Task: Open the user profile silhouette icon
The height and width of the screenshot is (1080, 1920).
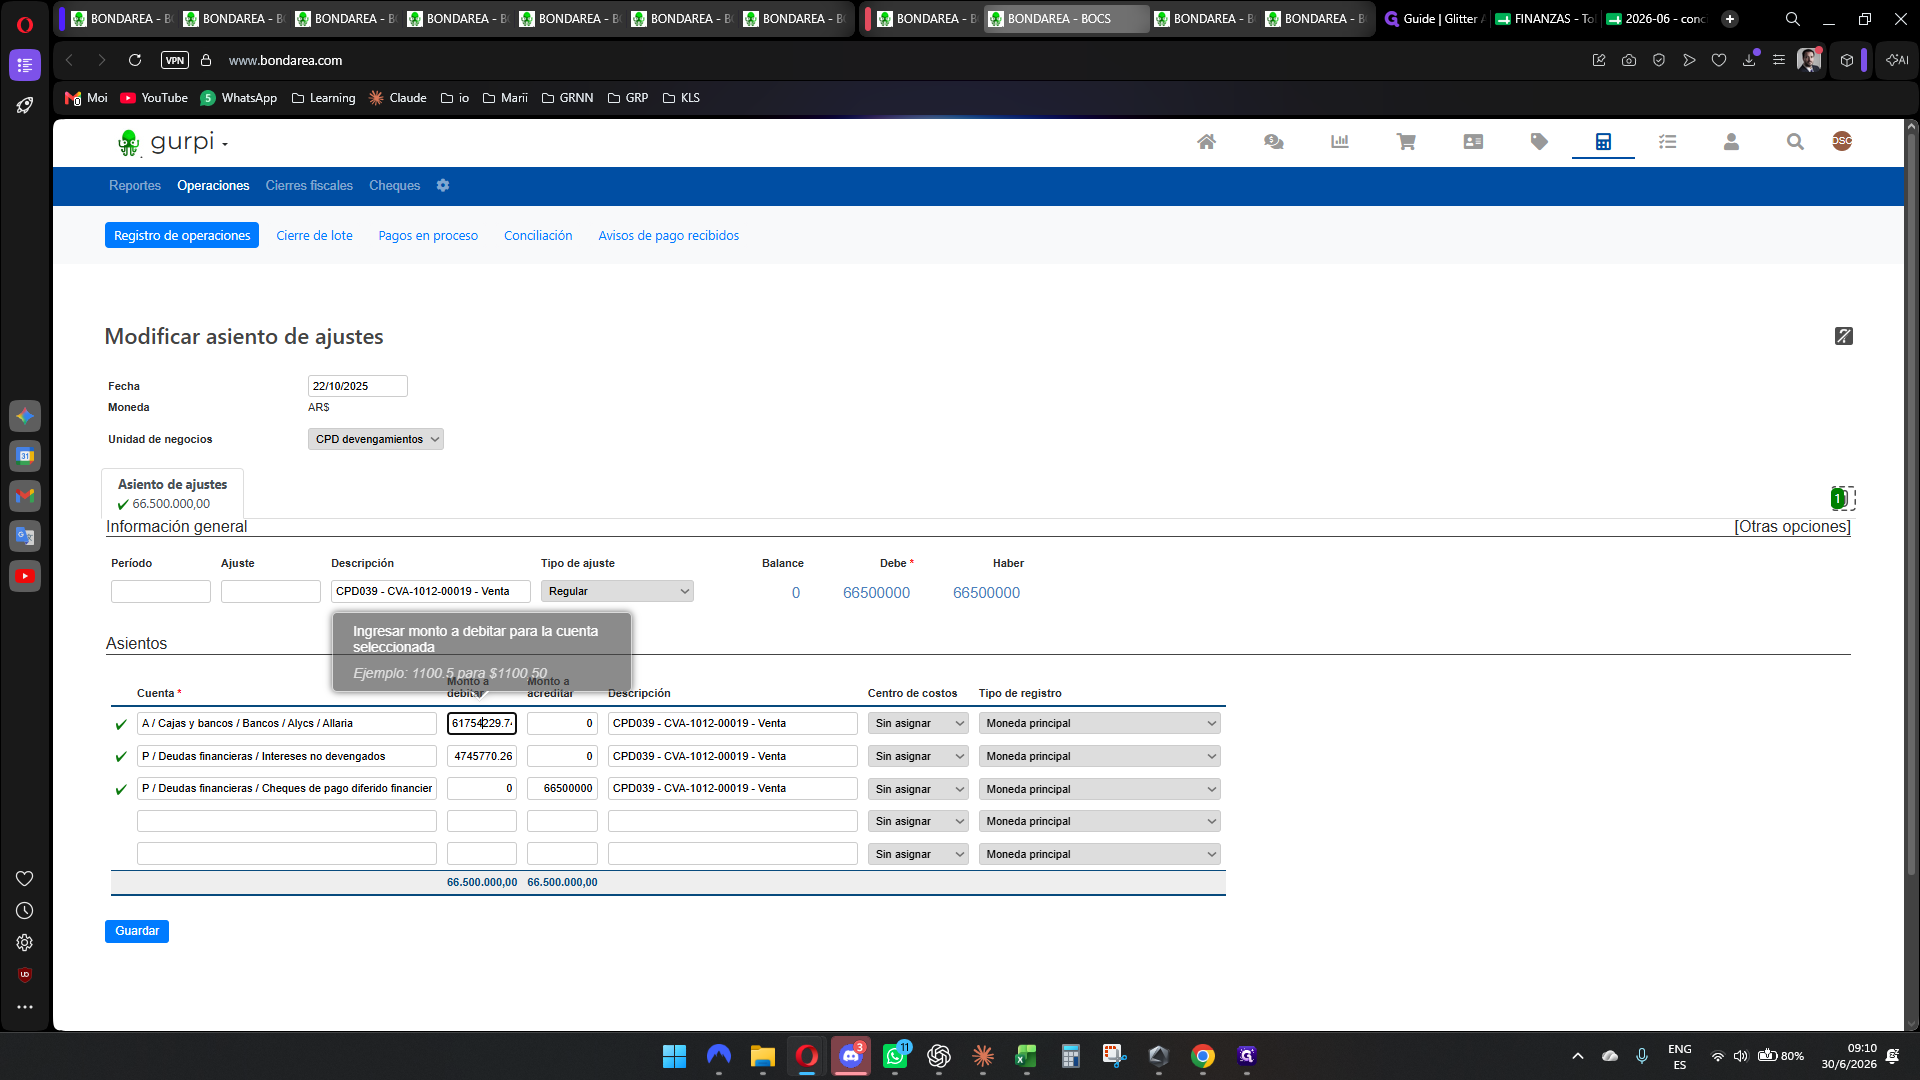Action: coord(1731,142)
